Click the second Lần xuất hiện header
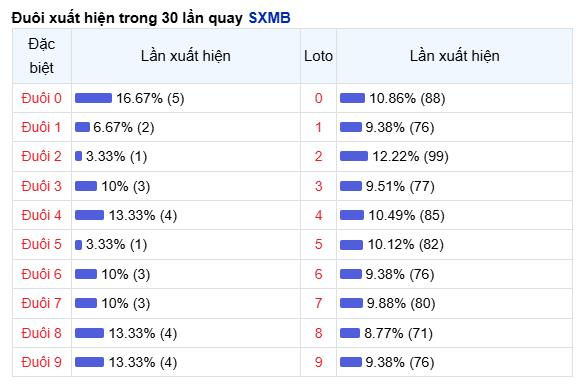 click(455, 56)
